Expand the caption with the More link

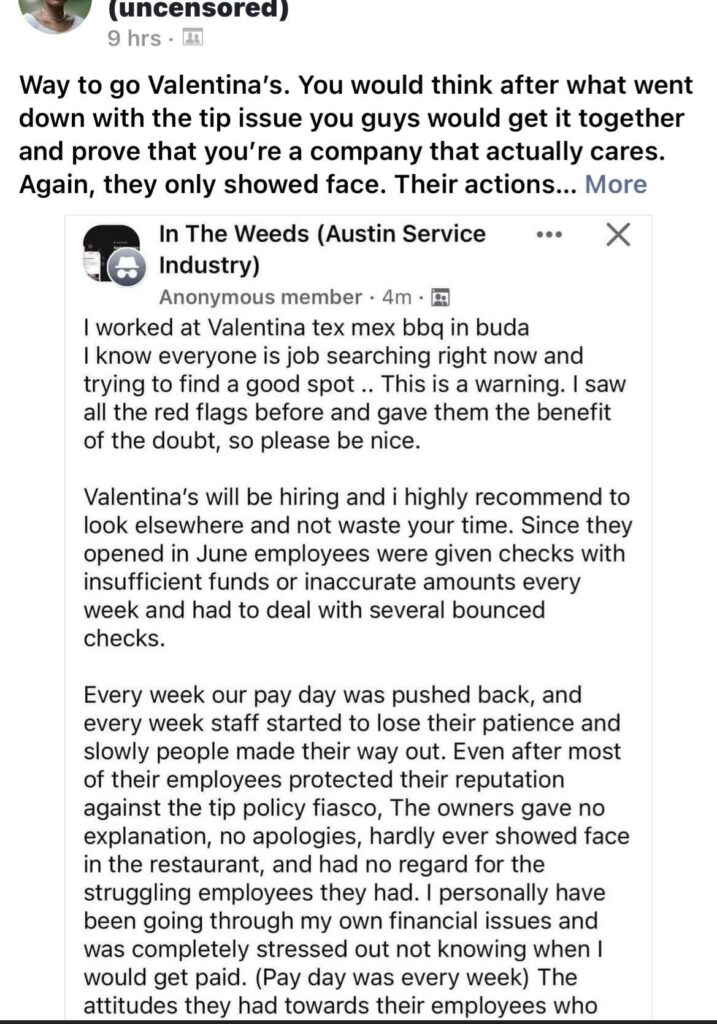[x=615, y=184]
